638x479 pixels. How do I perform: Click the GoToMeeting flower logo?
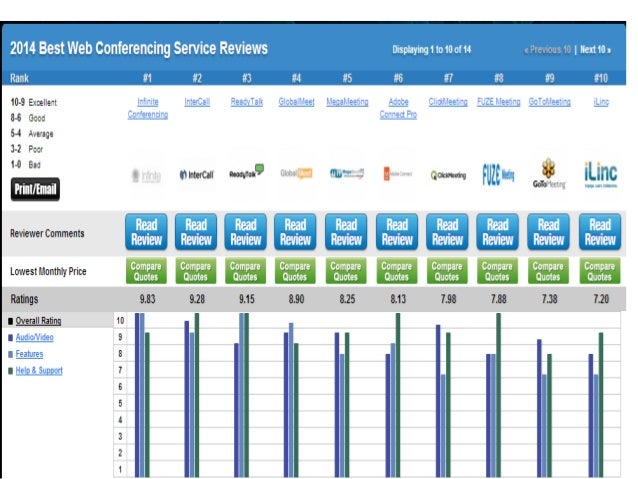[549, 174]
